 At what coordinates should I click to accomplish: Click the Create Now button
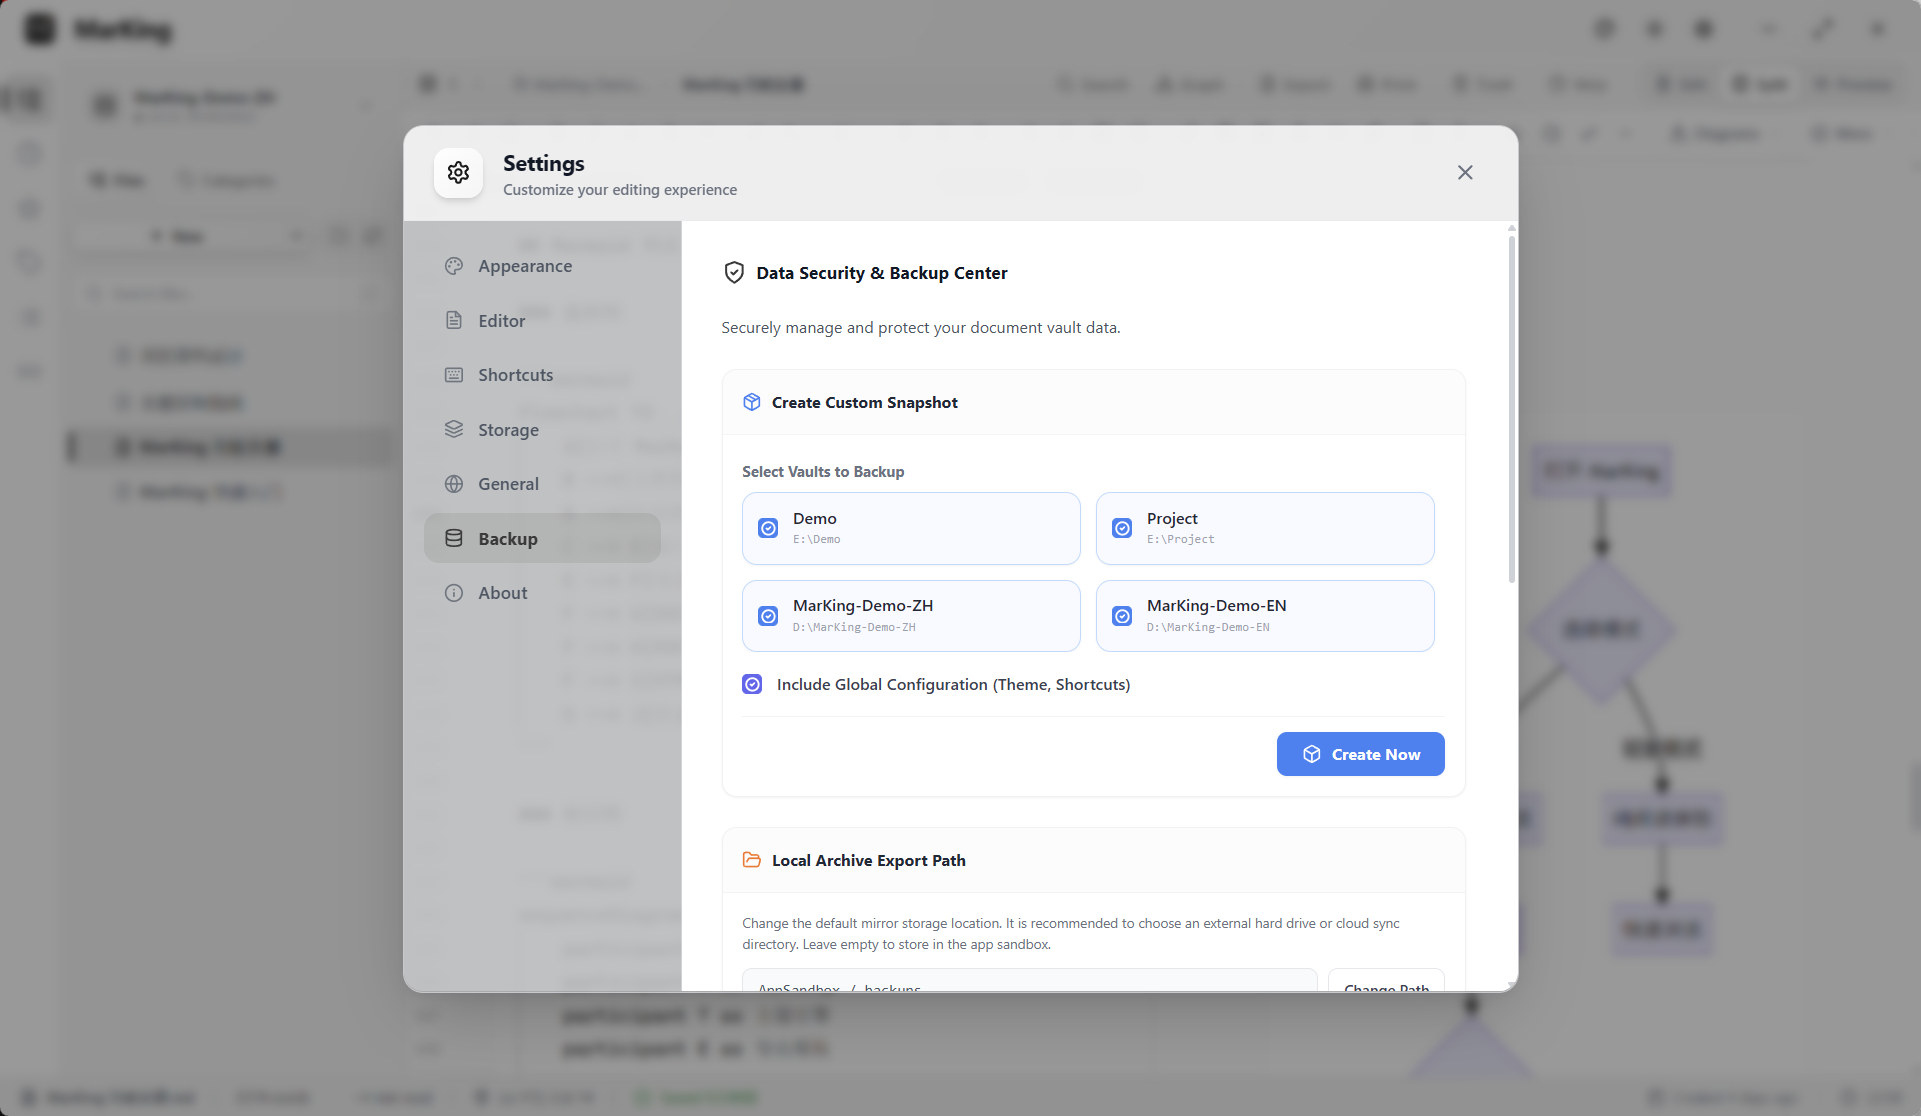(x=1360, y=754)
